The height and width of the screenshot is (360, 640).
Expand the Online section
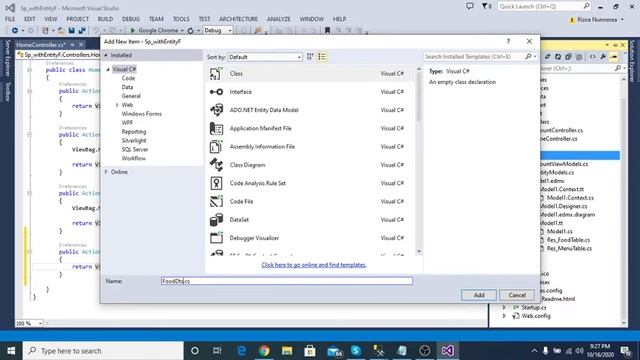pos(106,172)
